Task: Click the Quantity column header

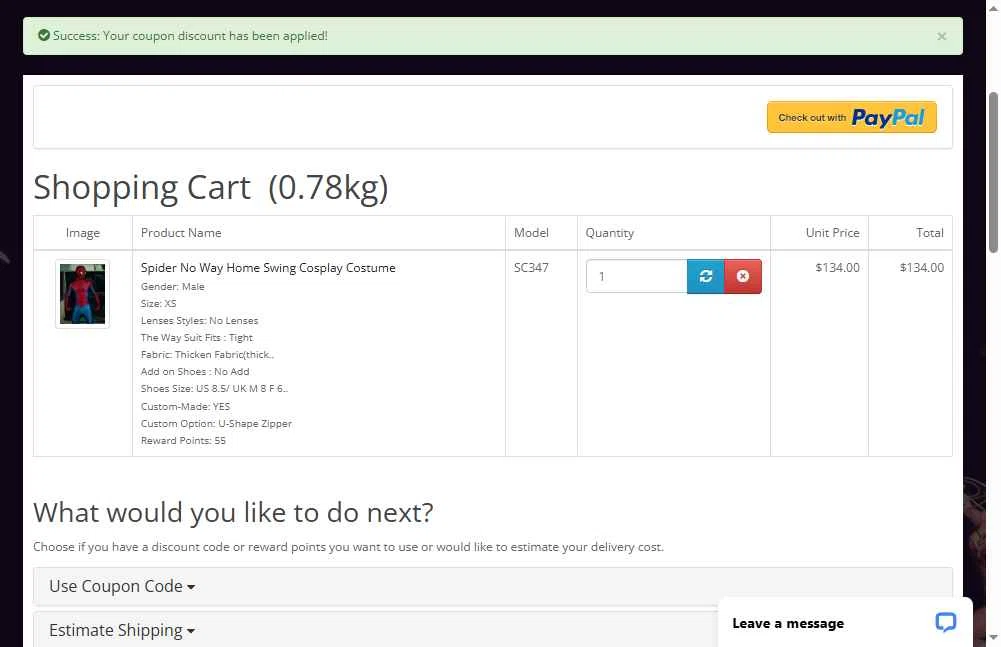Action: click(x=610, y=233)
